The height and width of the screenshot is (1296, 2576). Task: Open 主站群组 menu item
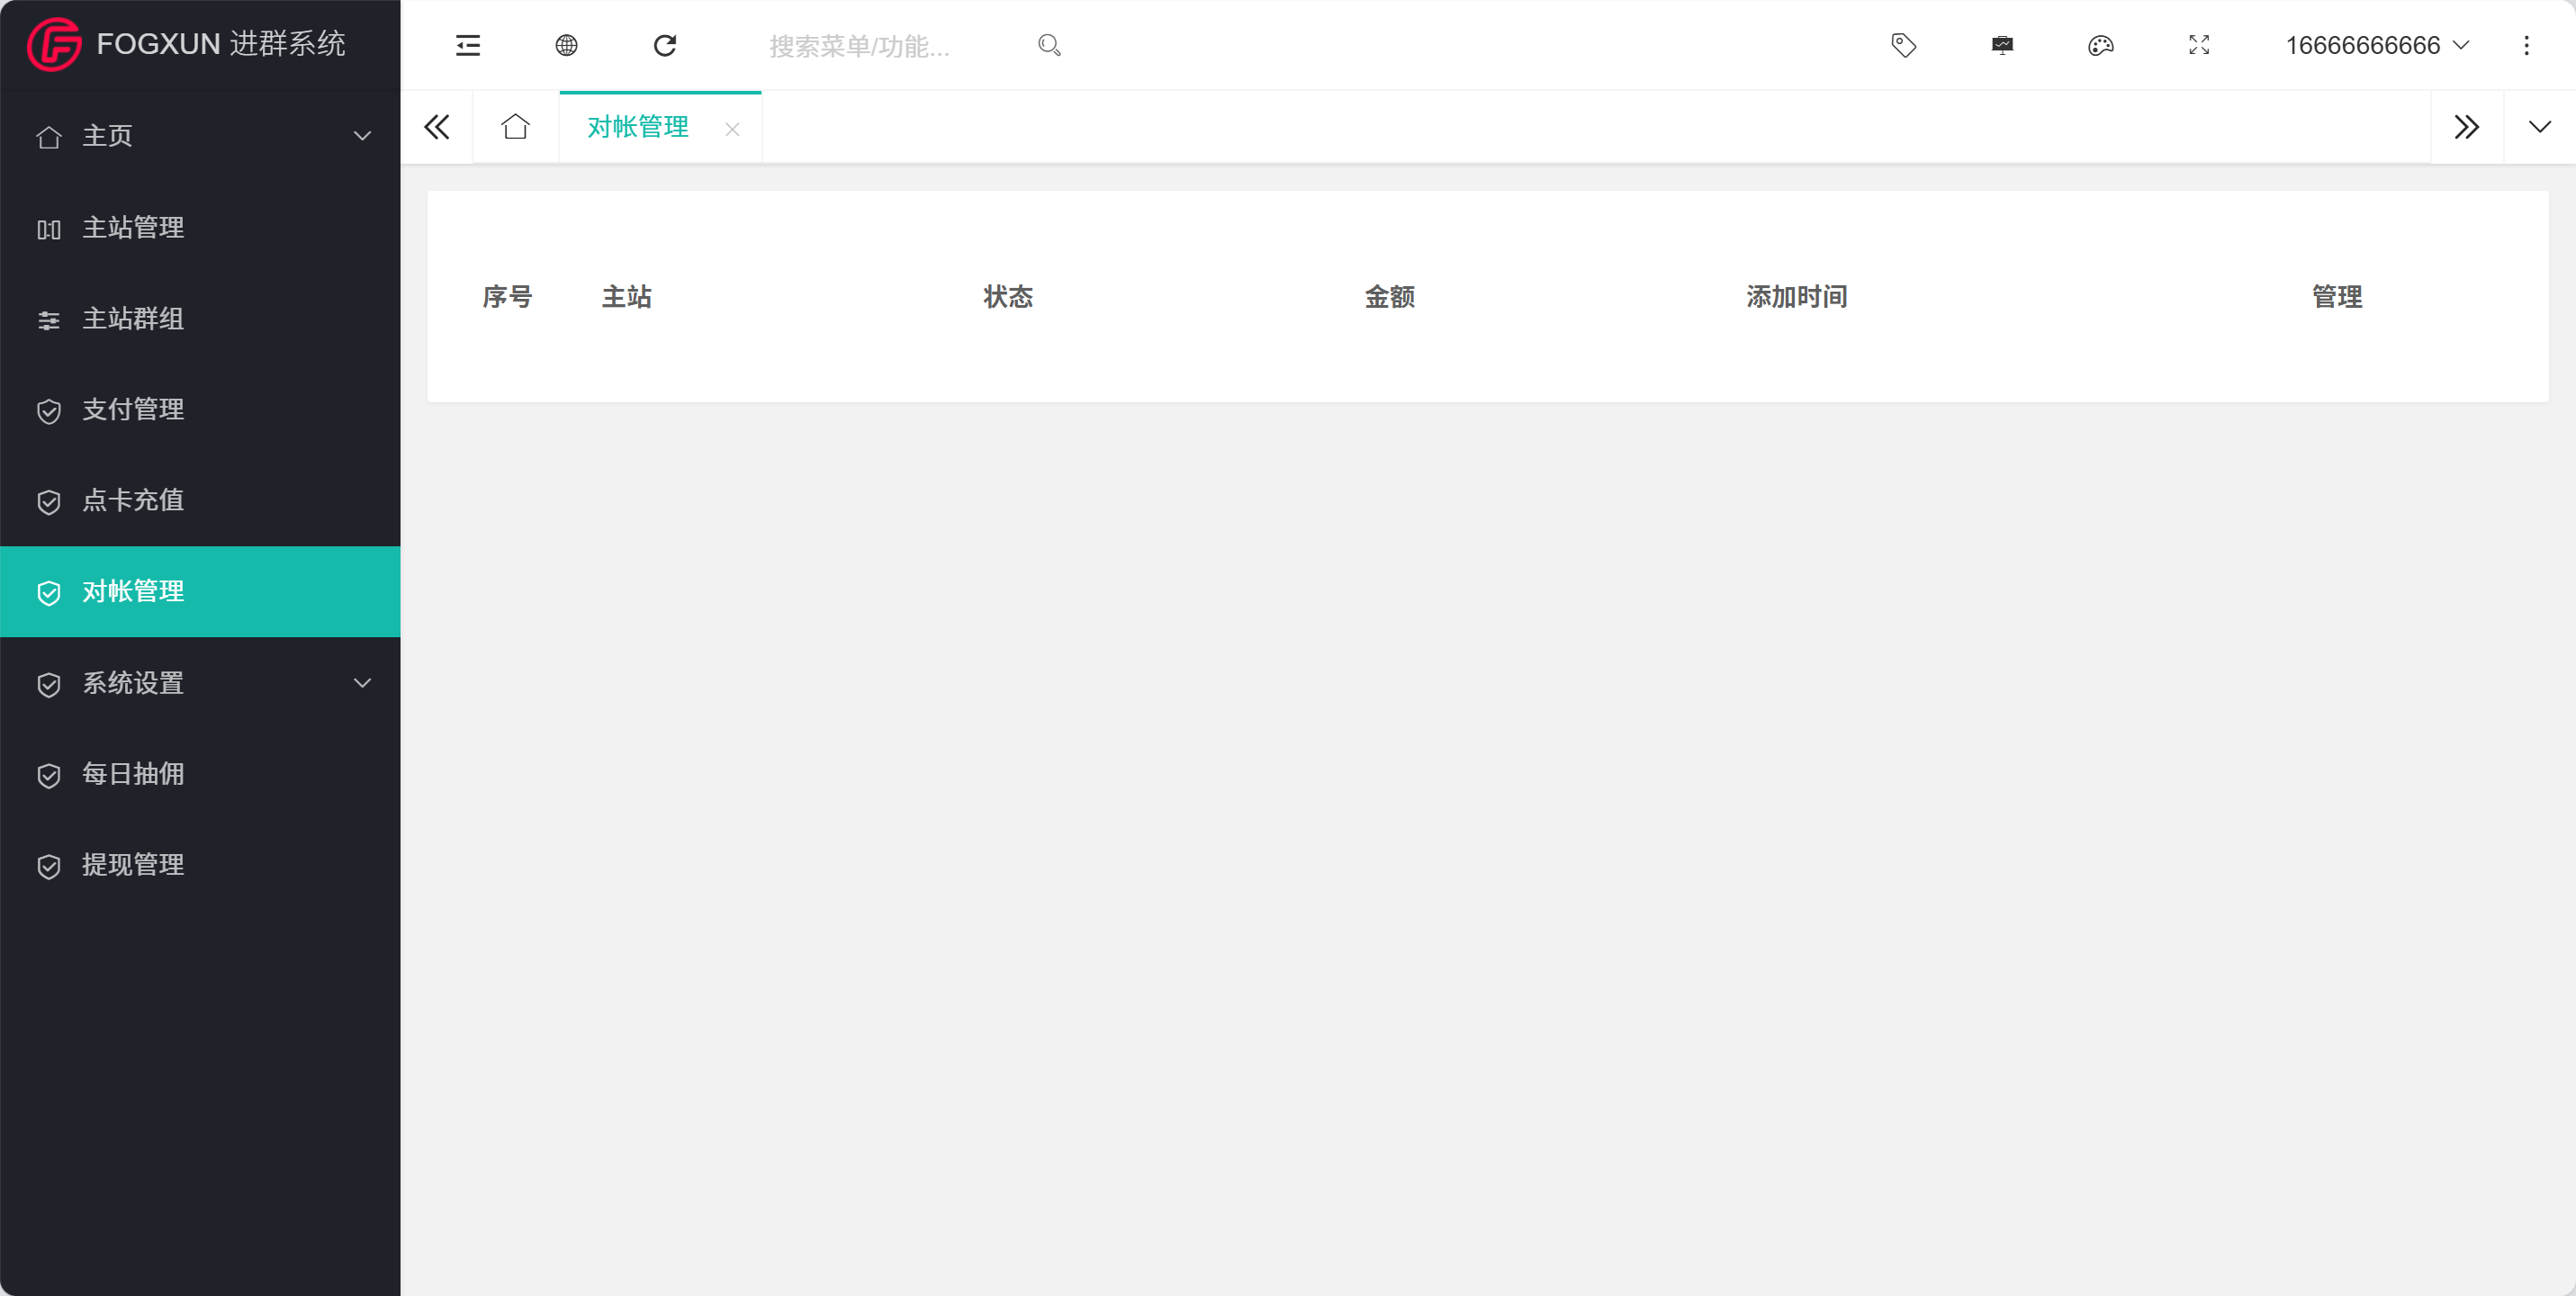click(x=200, y=318)
